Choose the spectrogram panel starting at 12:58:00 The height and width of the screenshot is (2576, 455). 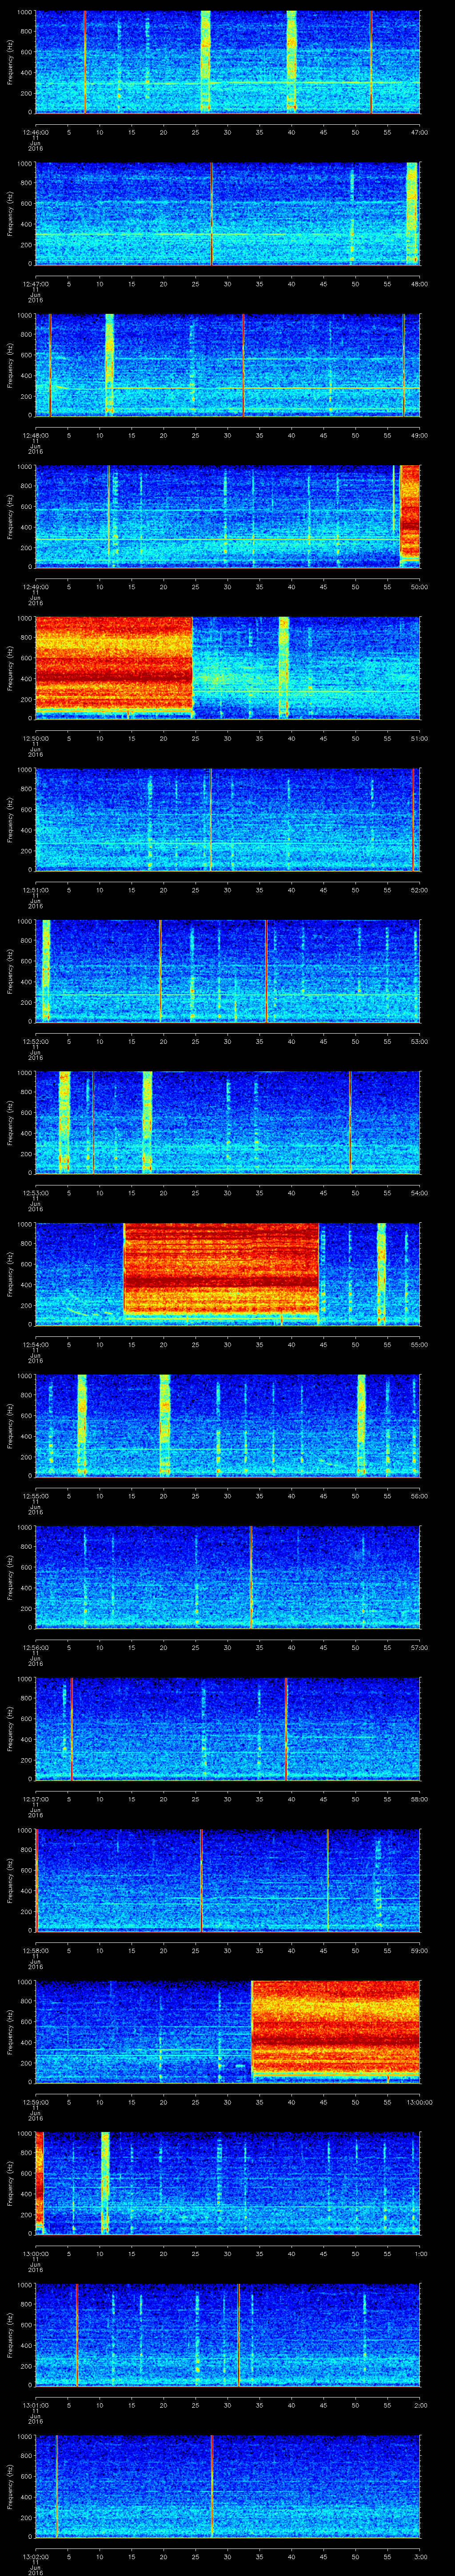click(228, 1880)
